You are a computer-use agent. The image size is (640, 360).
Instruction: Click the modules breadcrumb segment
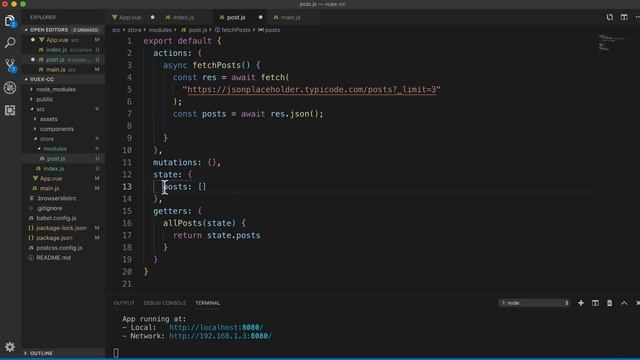pyautogui.click(x=160, y=30)
